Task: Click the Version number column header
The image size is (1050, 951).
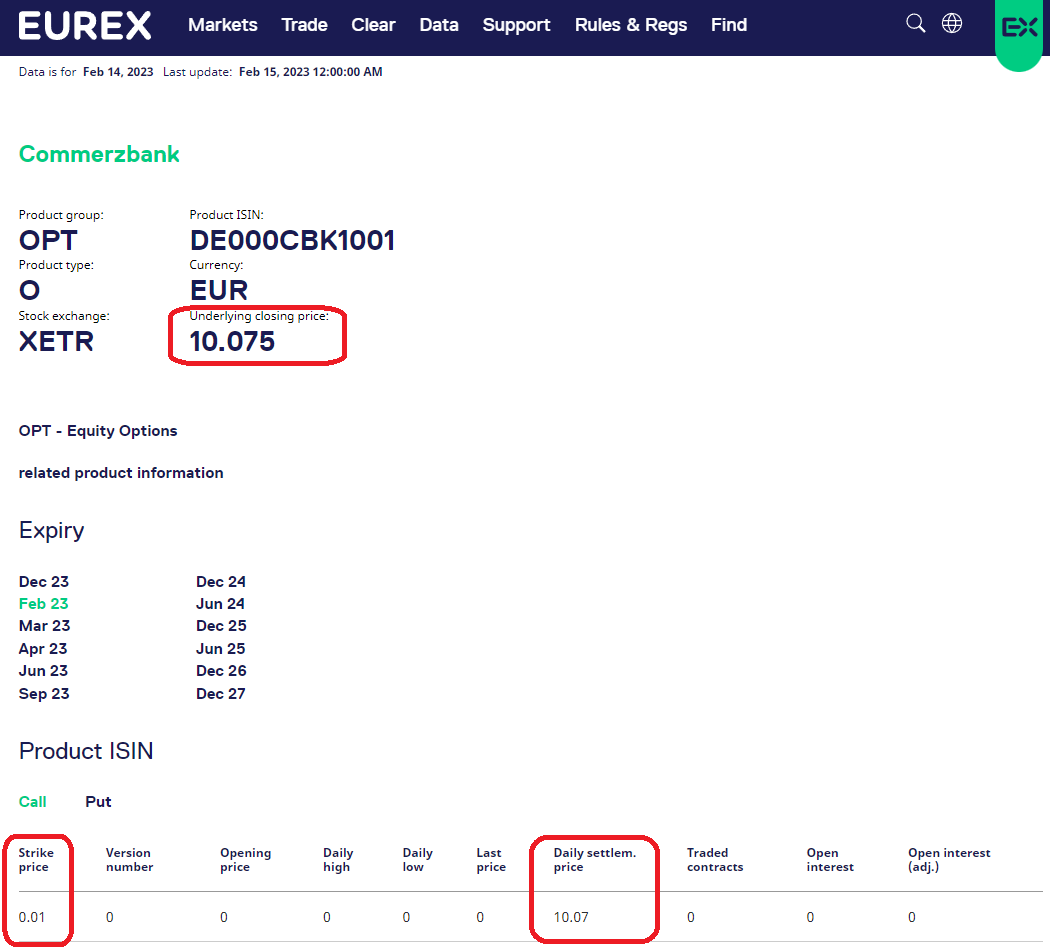Action: 129,859
